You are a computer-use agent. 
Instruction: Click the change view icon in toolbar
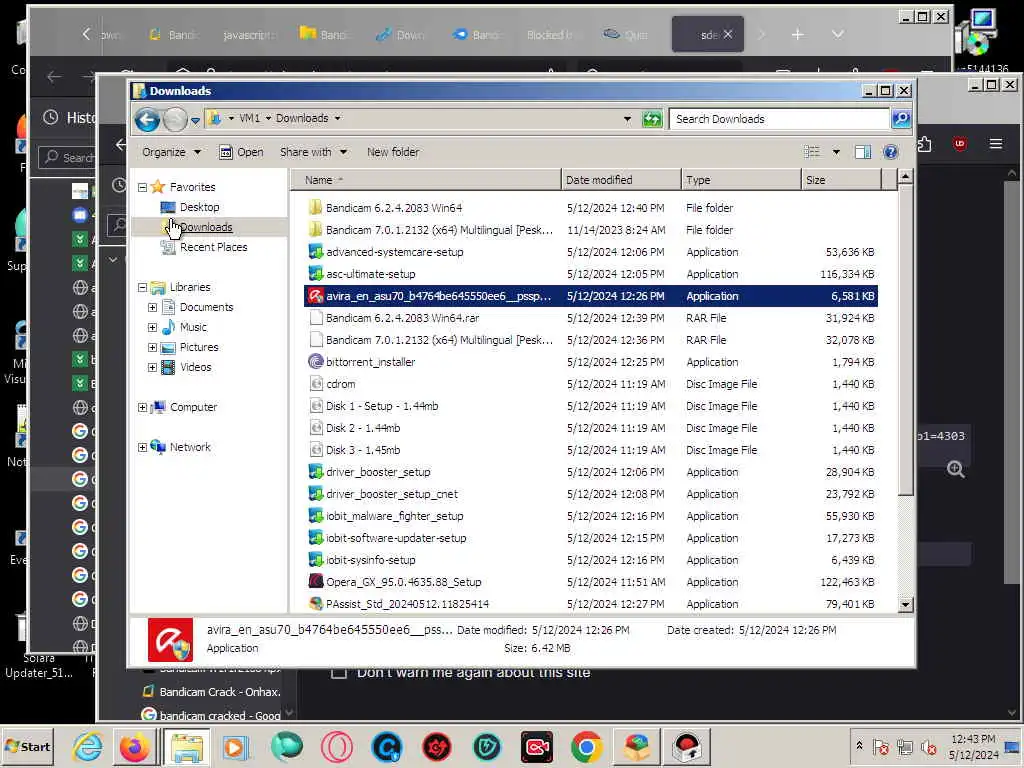coord(812,152)
